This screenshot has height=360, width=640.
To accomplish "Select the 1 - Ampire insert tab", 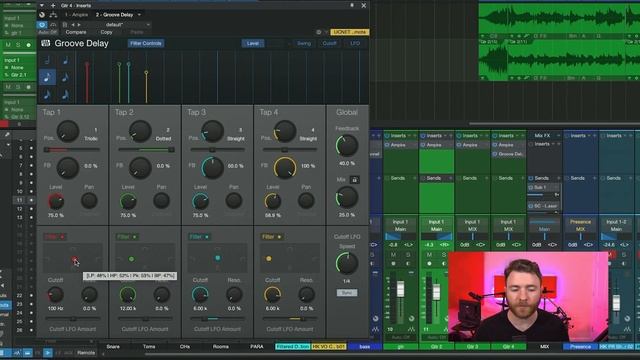I will coord(76,15).
